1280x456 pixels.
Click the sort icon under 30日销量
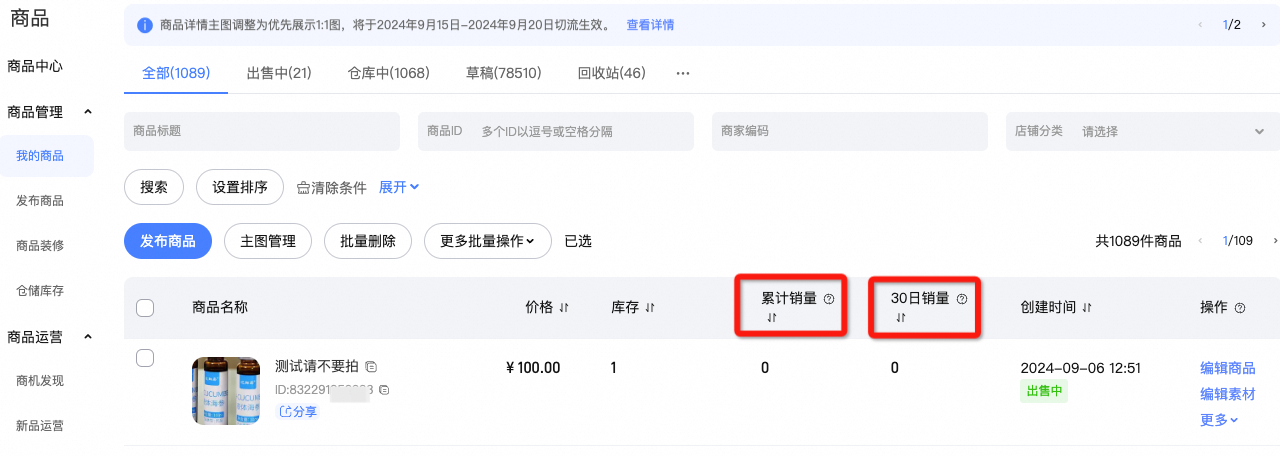point(900,317)
